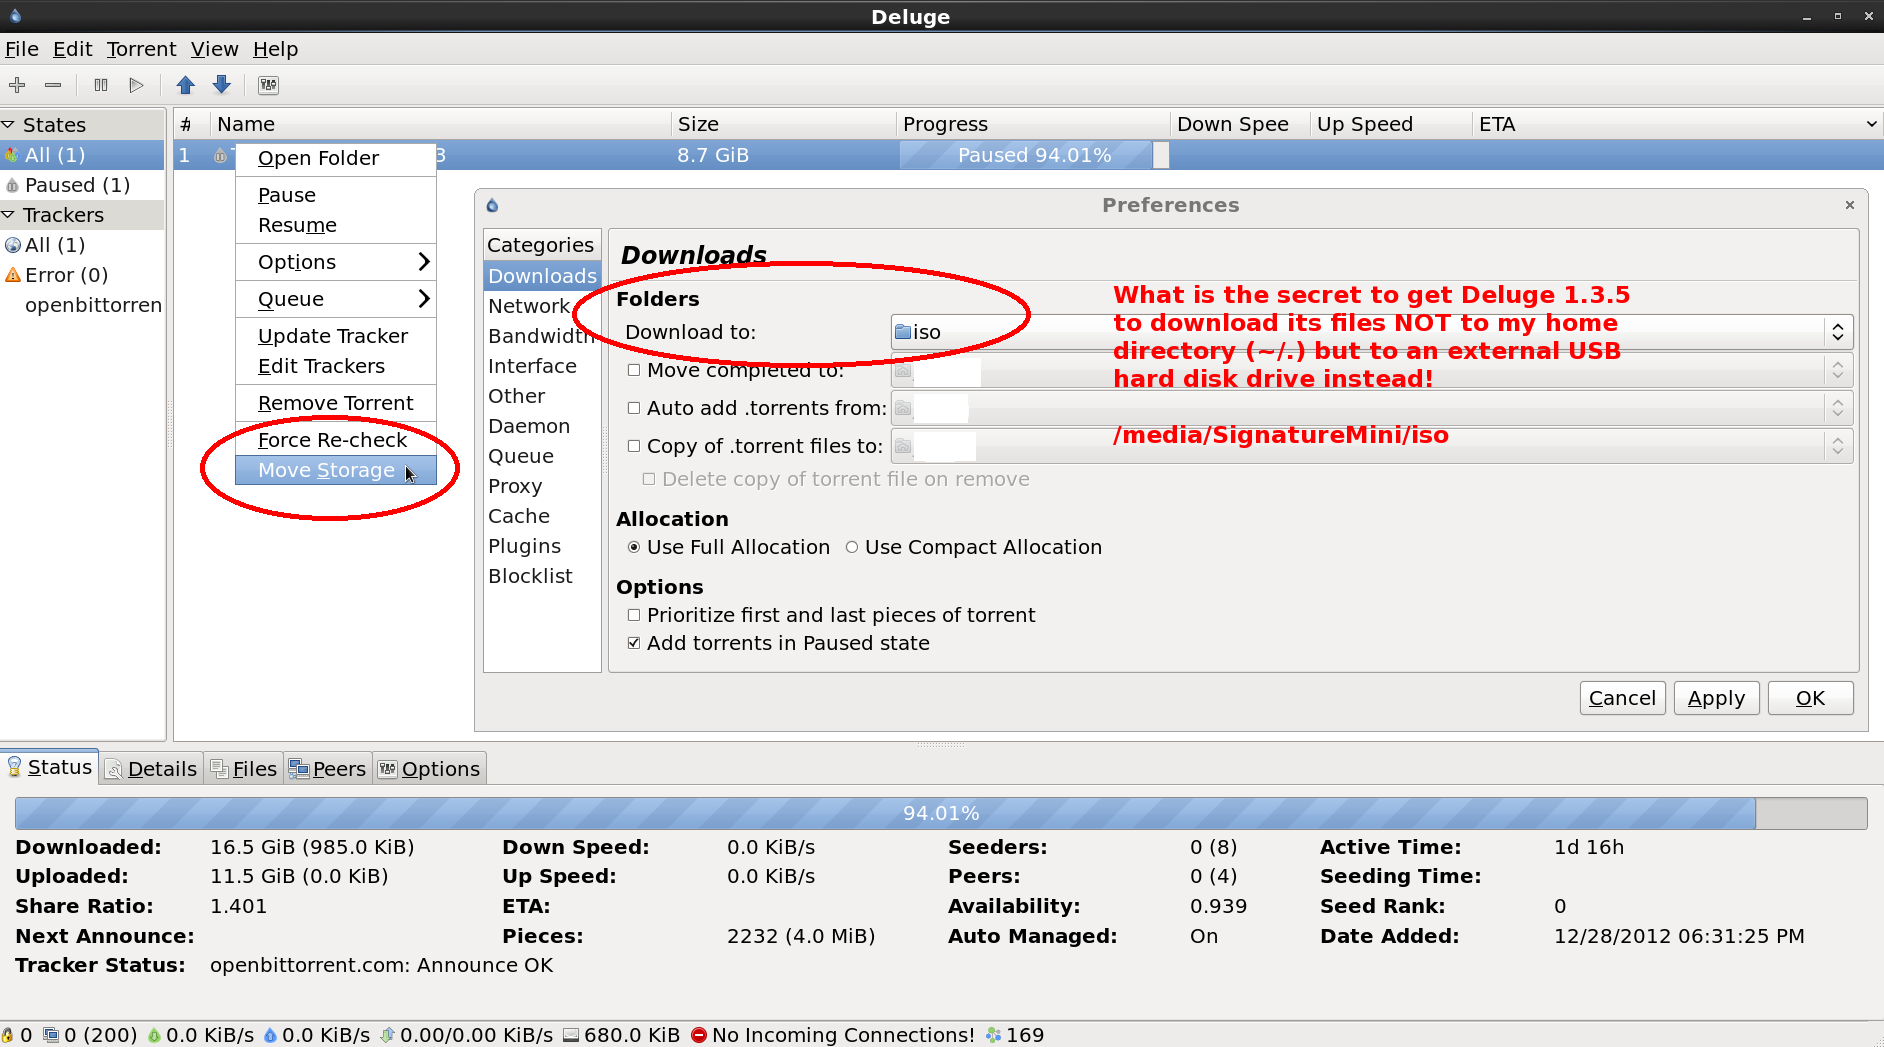Open Preferences from the toolbar icon
This screenshot has height=1047, width=1884.
pyautogui.click(x=269, y=85)
